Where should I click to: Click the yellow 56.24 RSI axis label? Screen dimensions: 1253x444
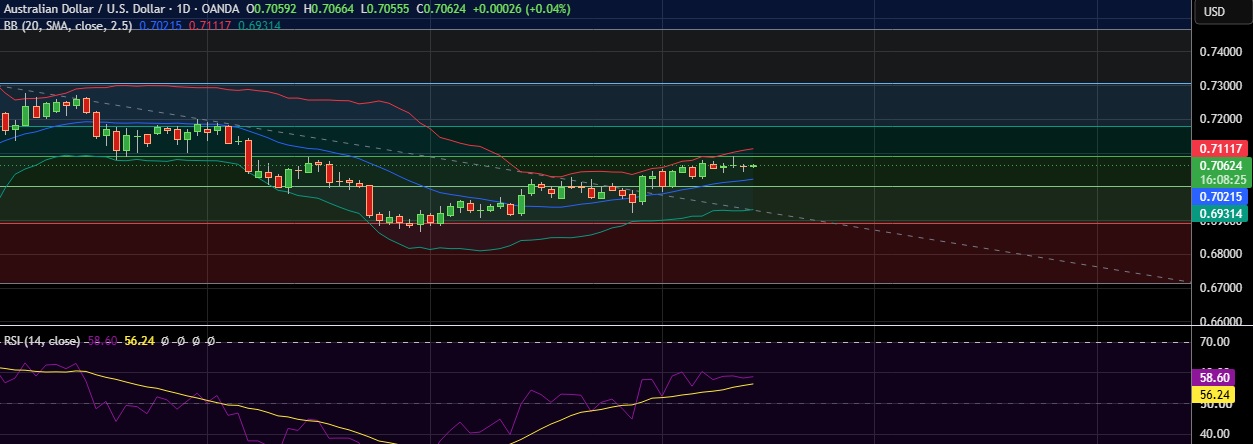[x=1214, y=394]
